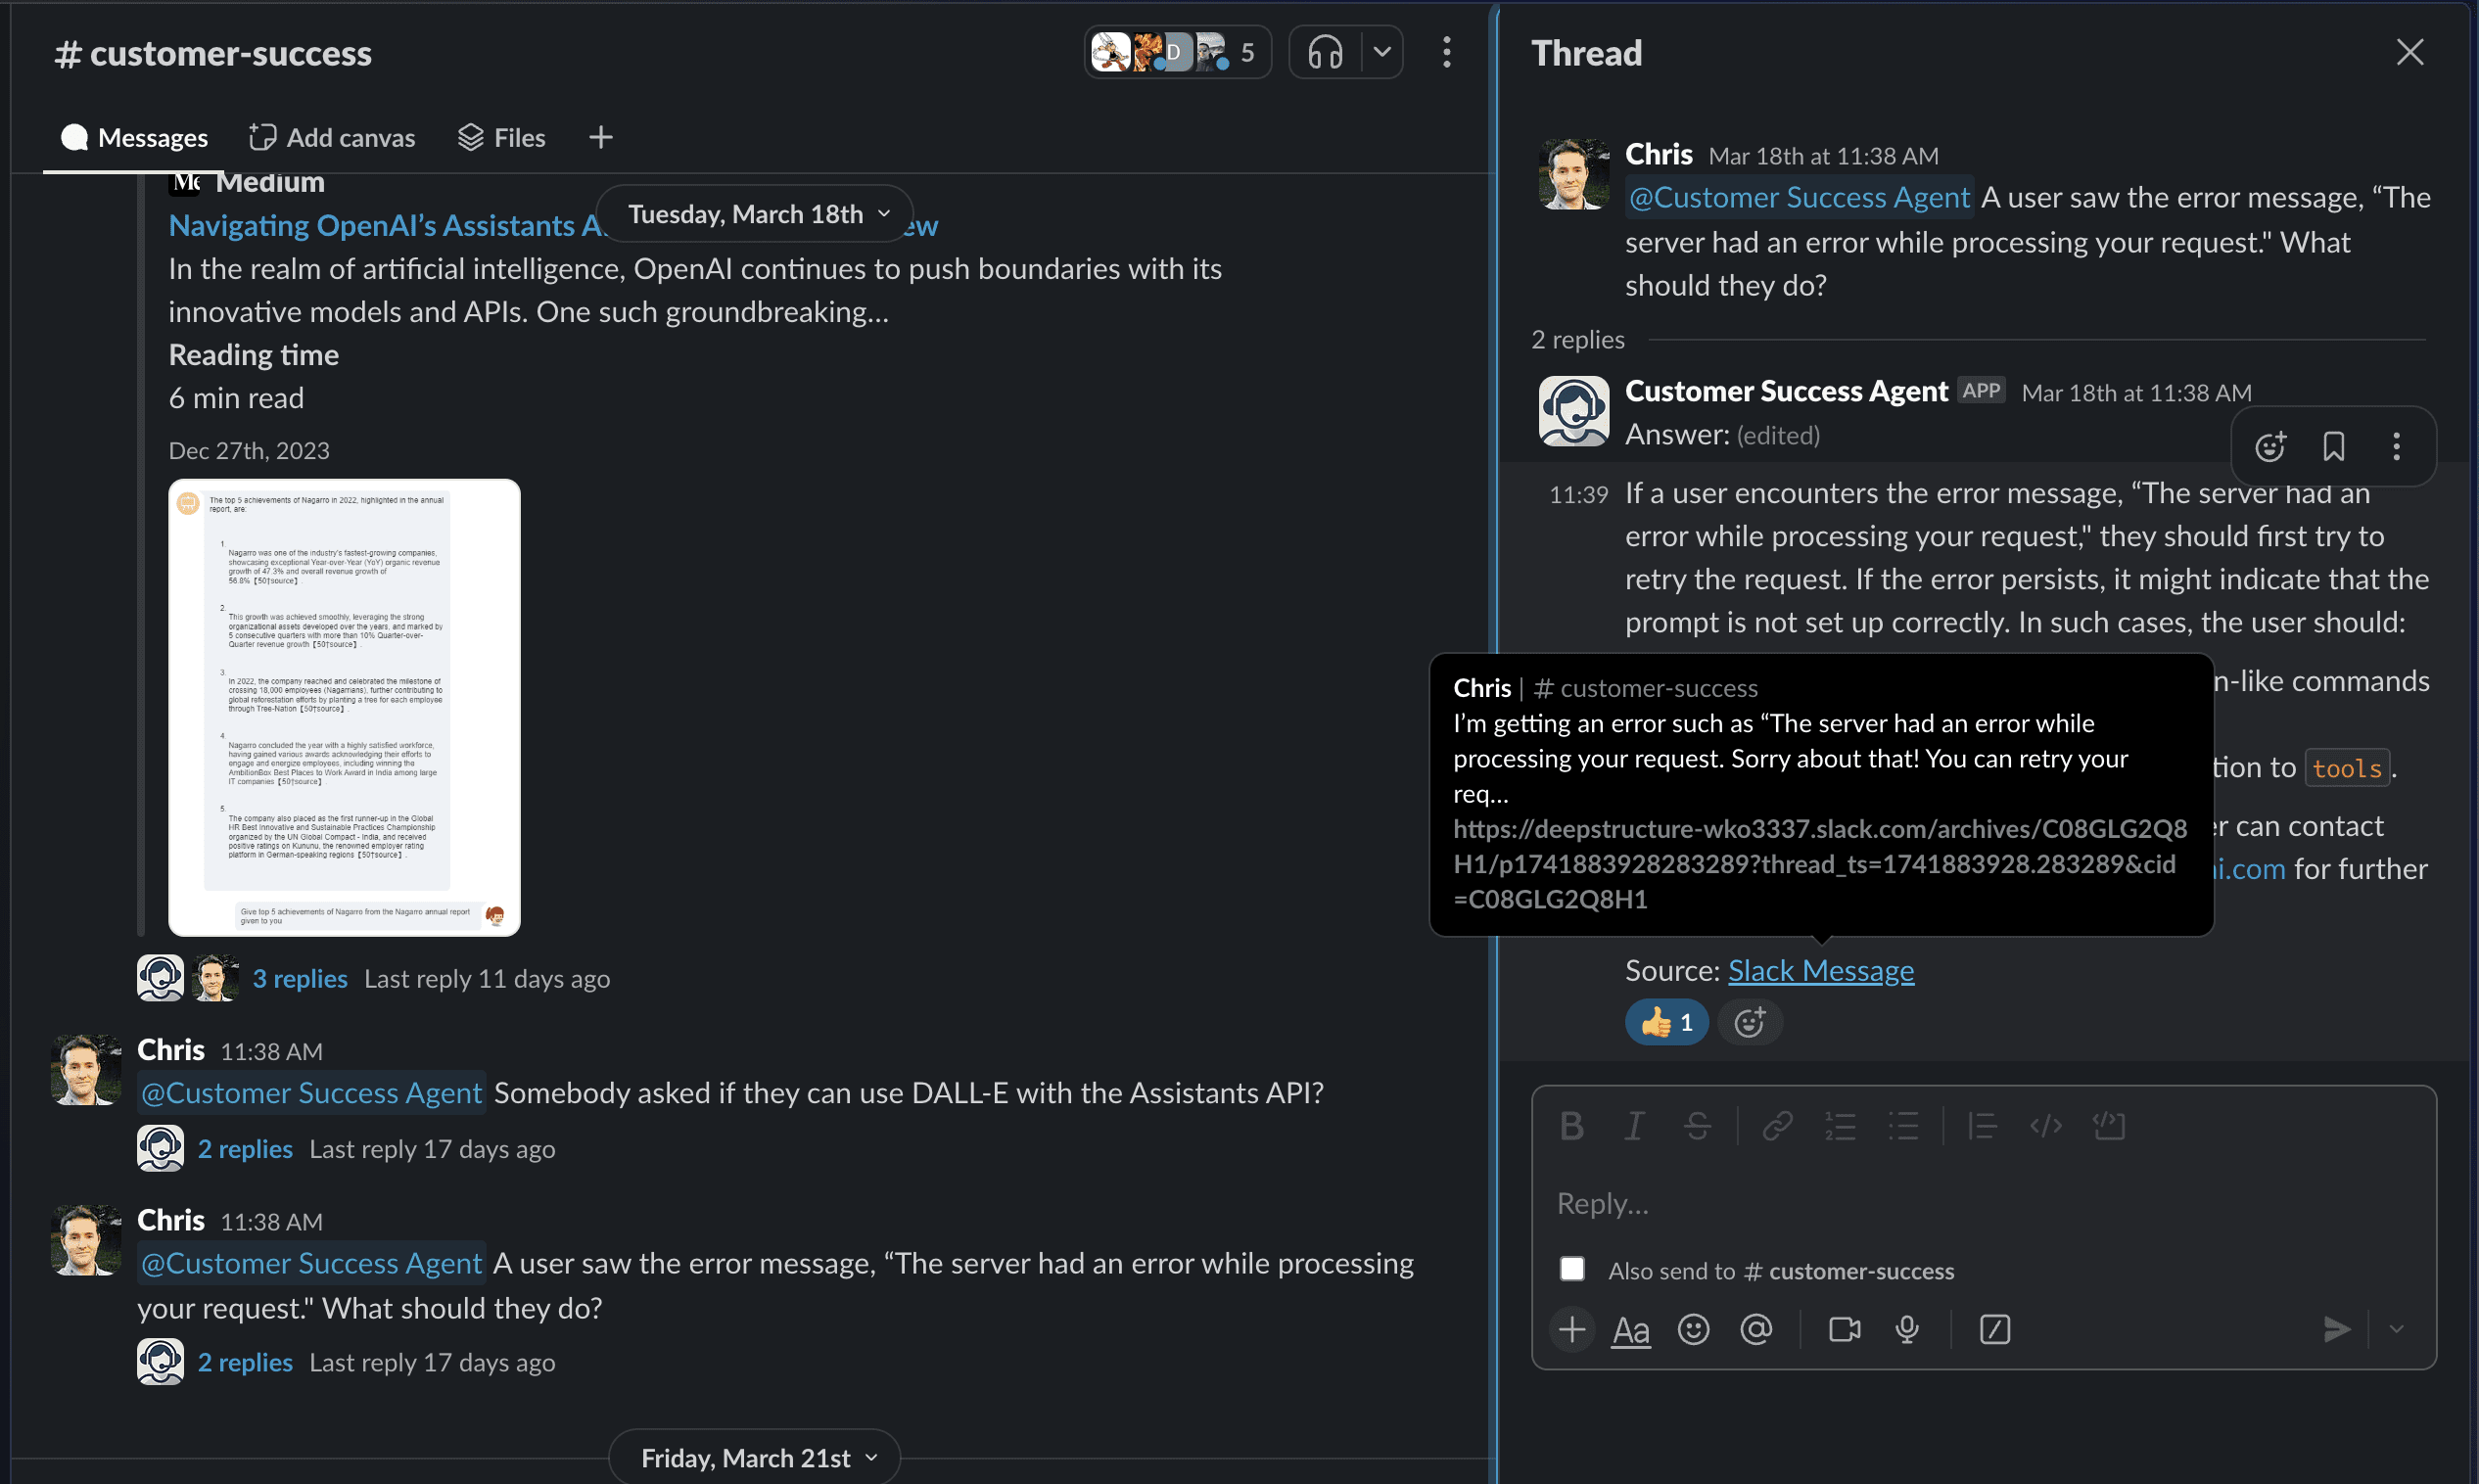Image resolution: width=2479 pixels, height=1484 pixels.
Task: Open the Files tab
Action: point(502,138)
